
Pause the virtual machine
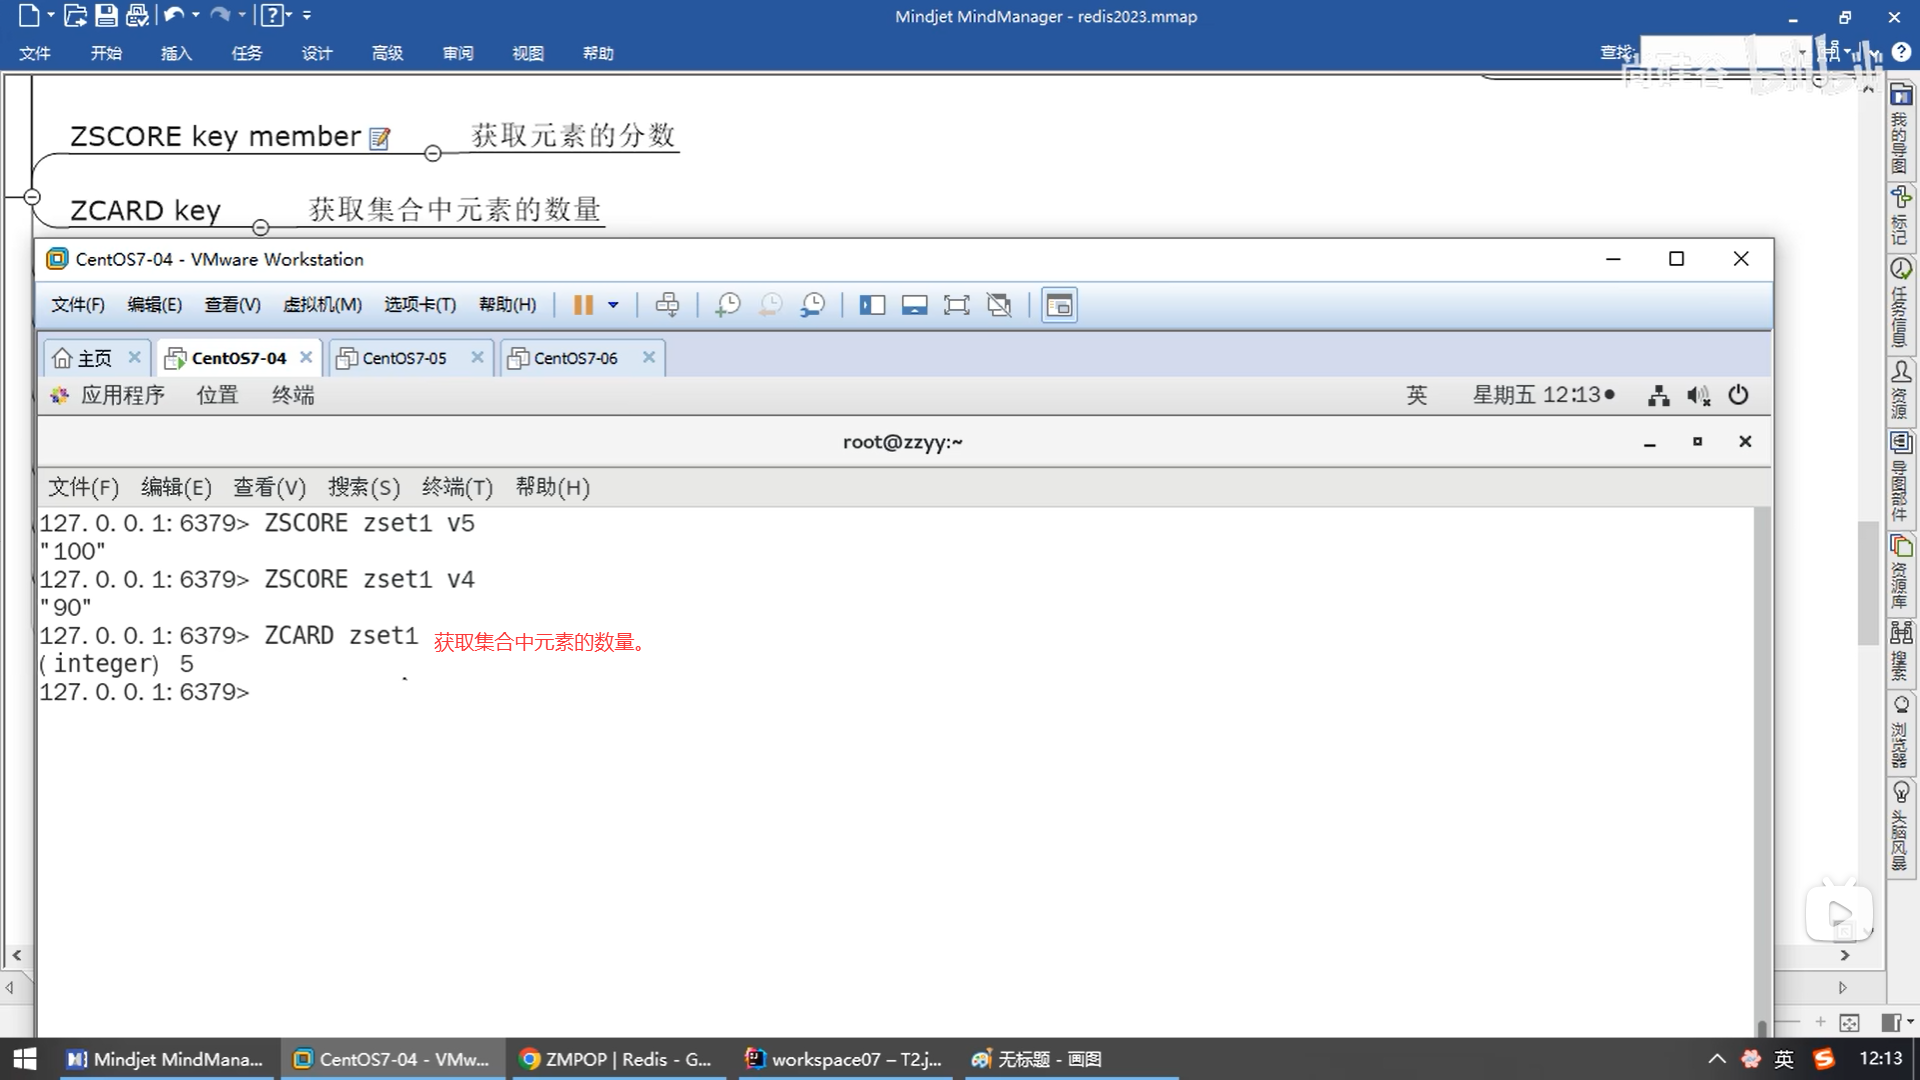pos(583,305)
